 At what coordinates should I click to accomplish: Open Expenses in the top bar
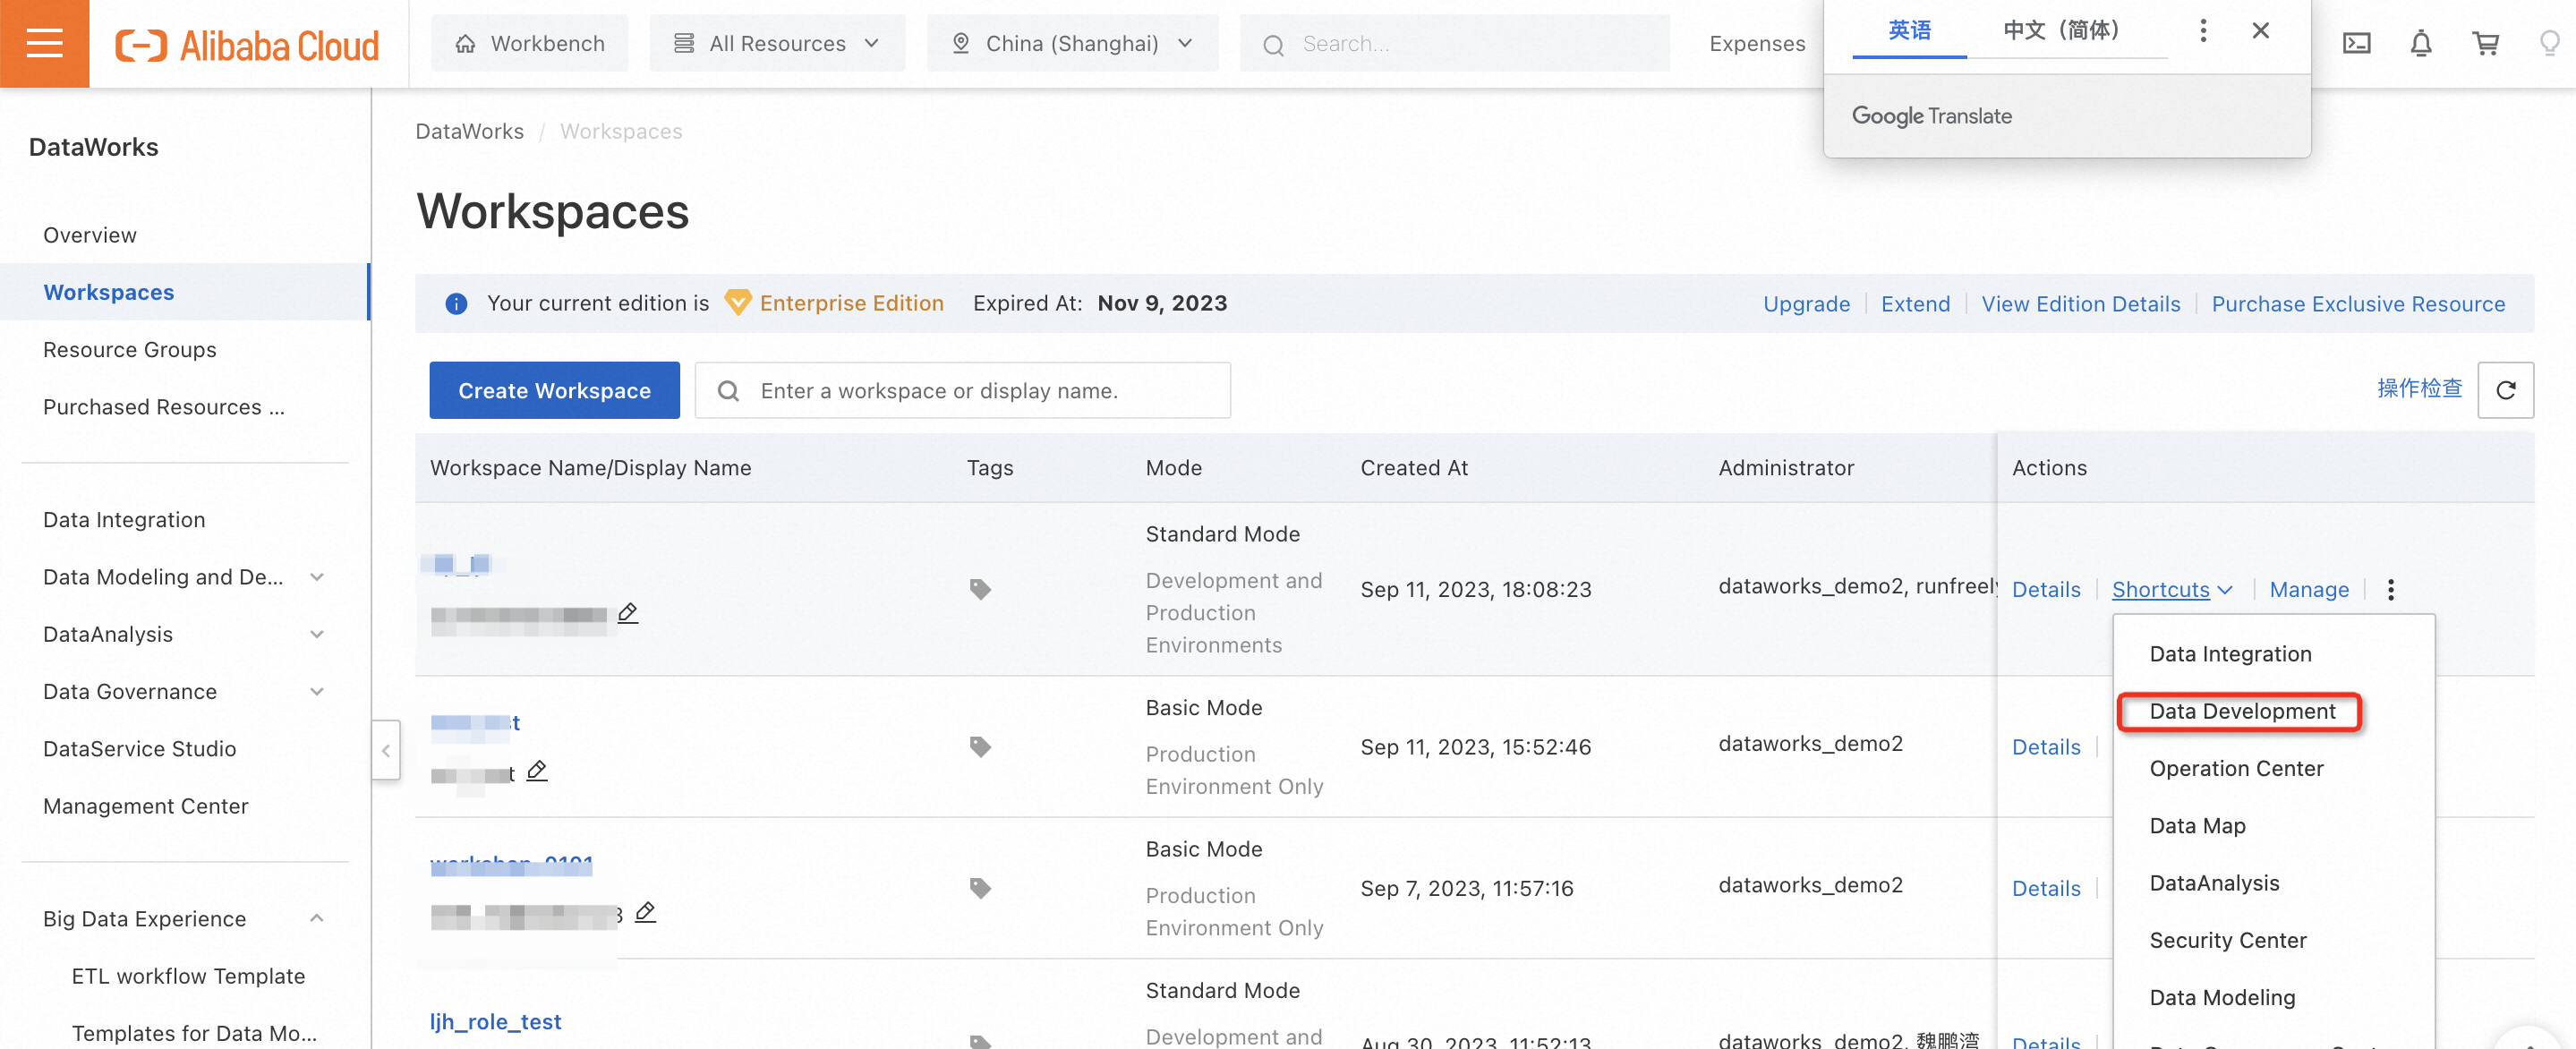click(1756, 43)
